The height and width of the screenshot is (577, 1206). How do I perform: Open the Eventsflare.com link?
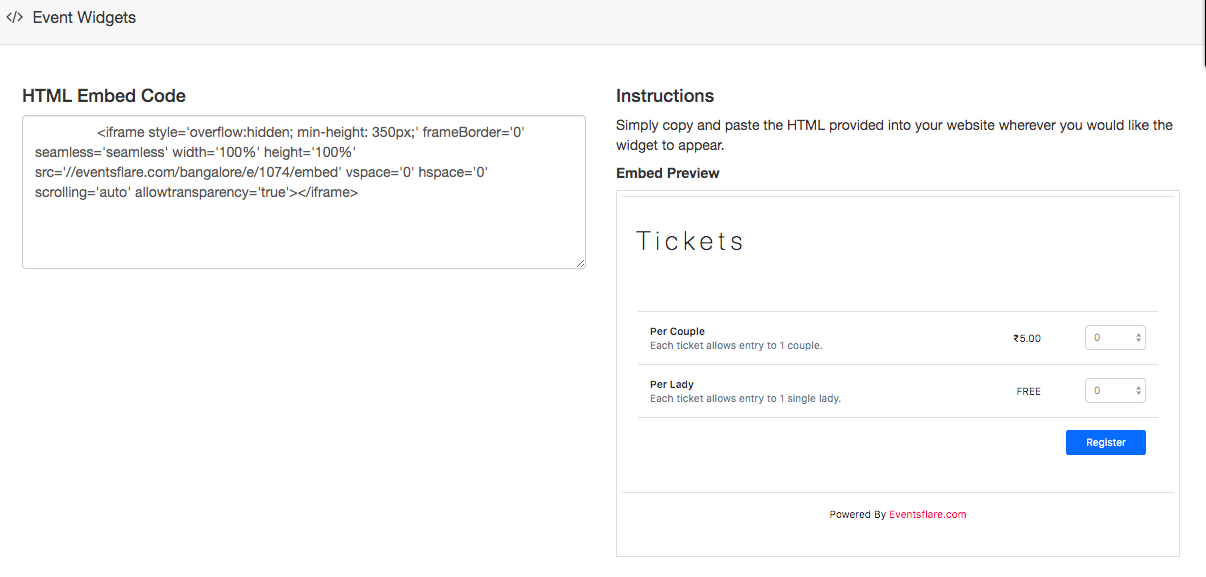tap(927, 514)
